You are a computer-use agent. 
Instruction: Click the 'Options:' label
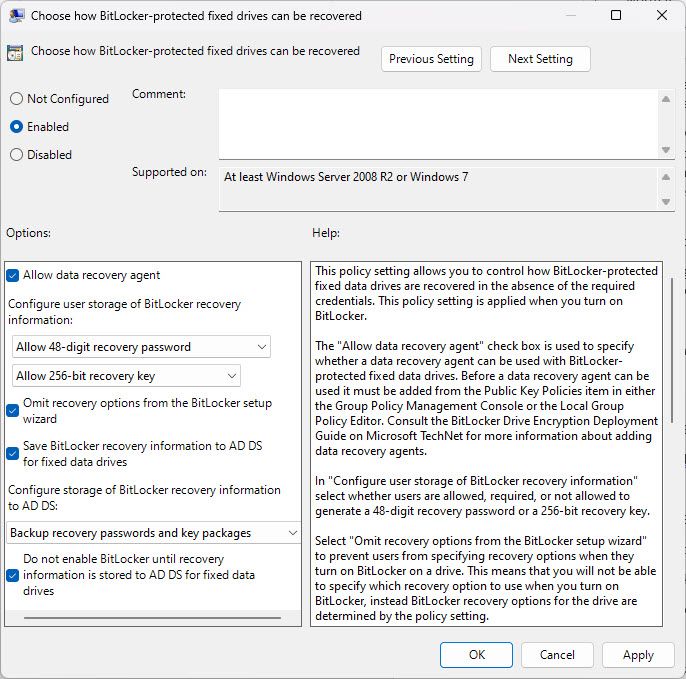28,233
